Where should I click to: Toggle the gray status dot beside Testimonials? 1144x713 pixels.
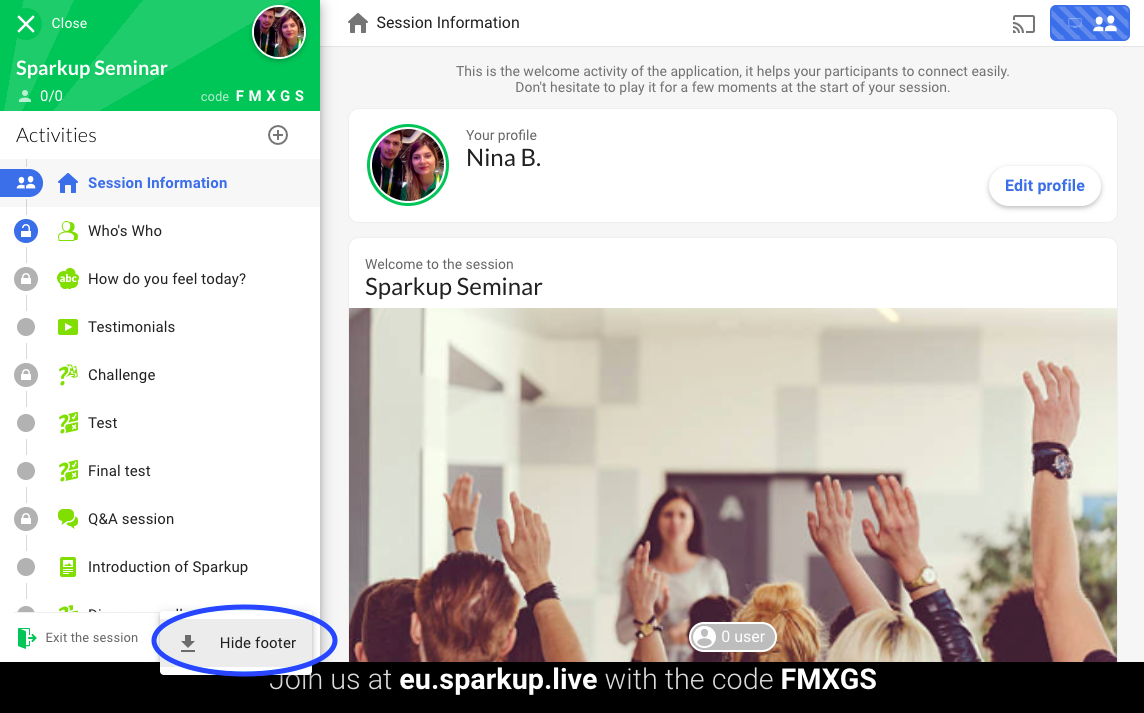(x=26, y=327)
